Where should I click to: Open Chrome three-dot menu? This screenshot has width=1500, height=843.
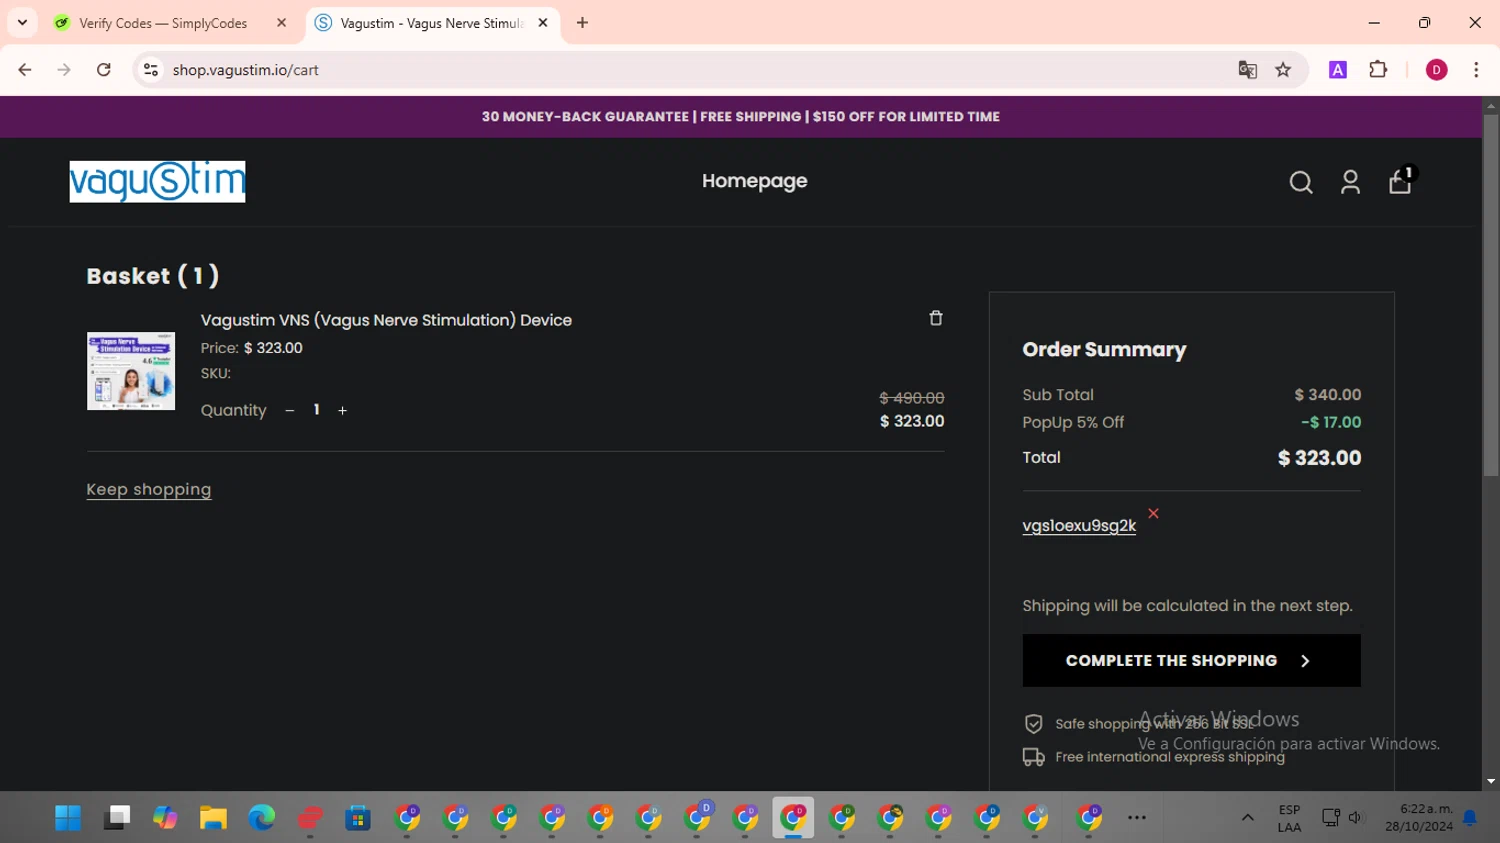click(x=1476, y=70)
